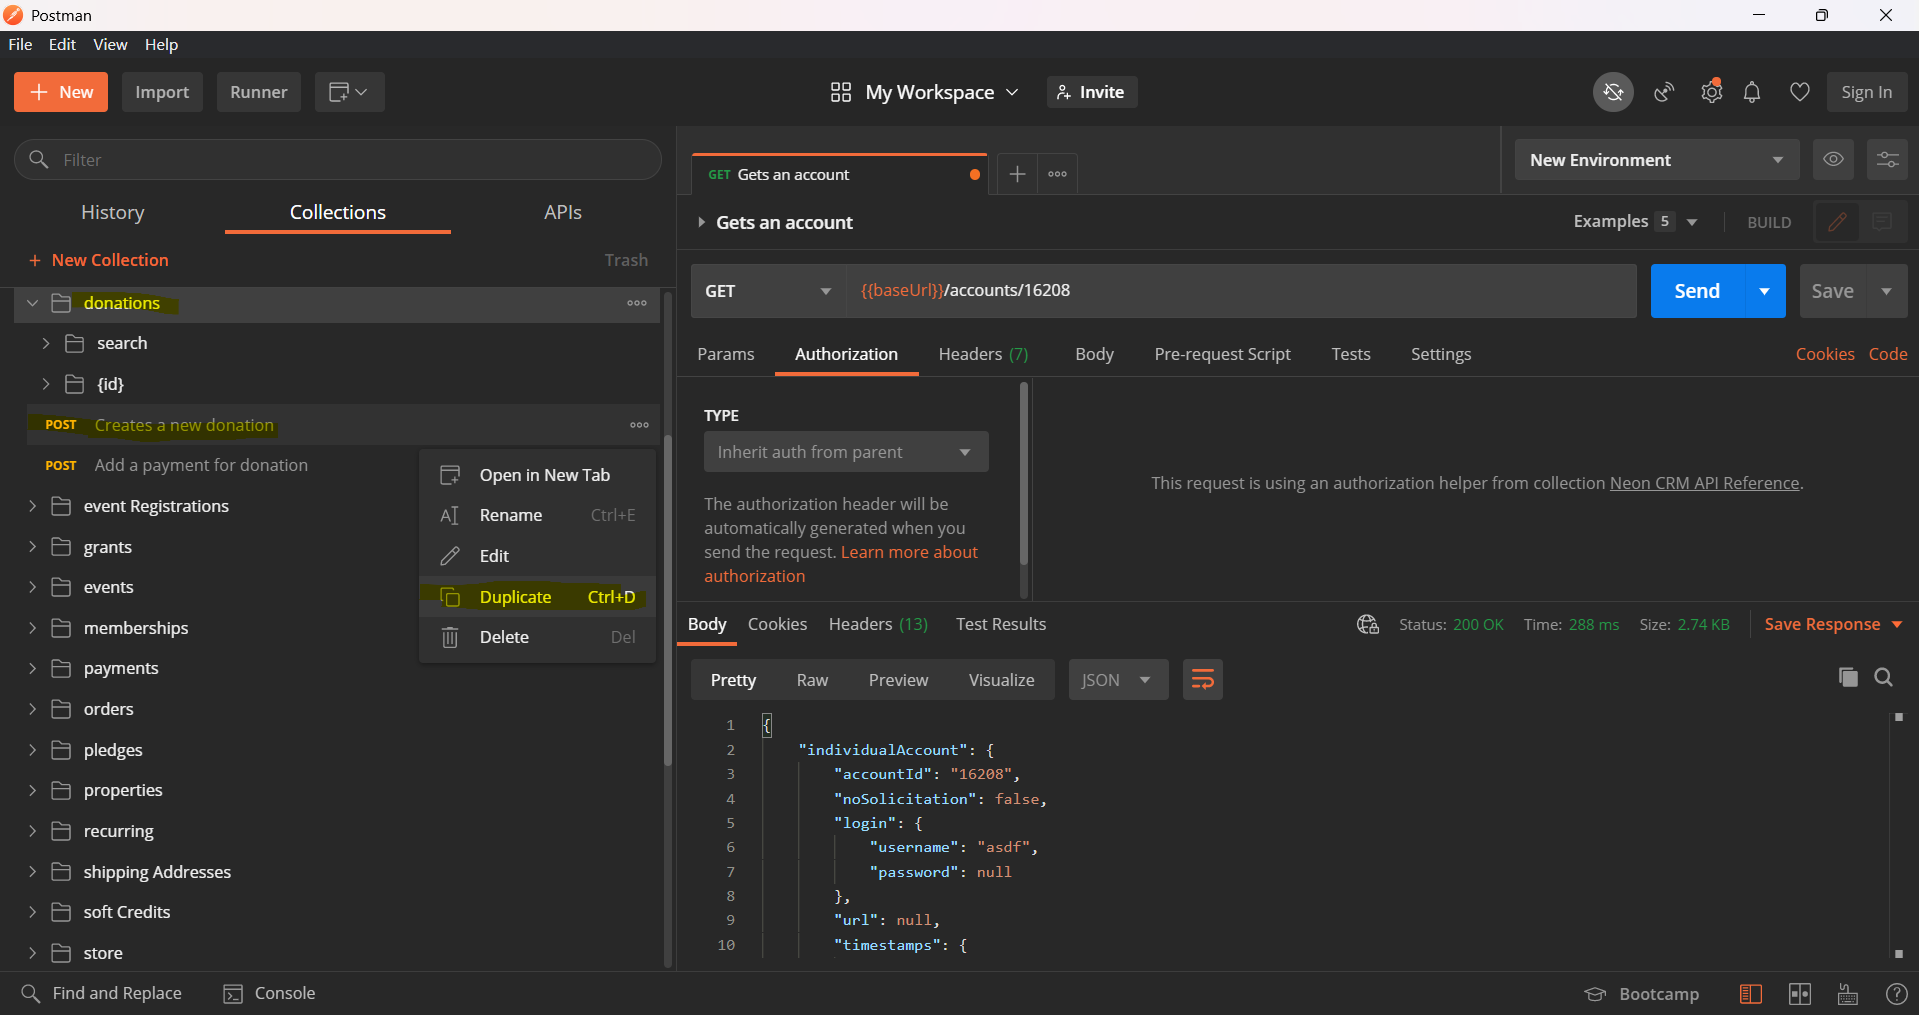
Task: Toggle the environment quick look eye icon
Action: tap(1833, 159)
